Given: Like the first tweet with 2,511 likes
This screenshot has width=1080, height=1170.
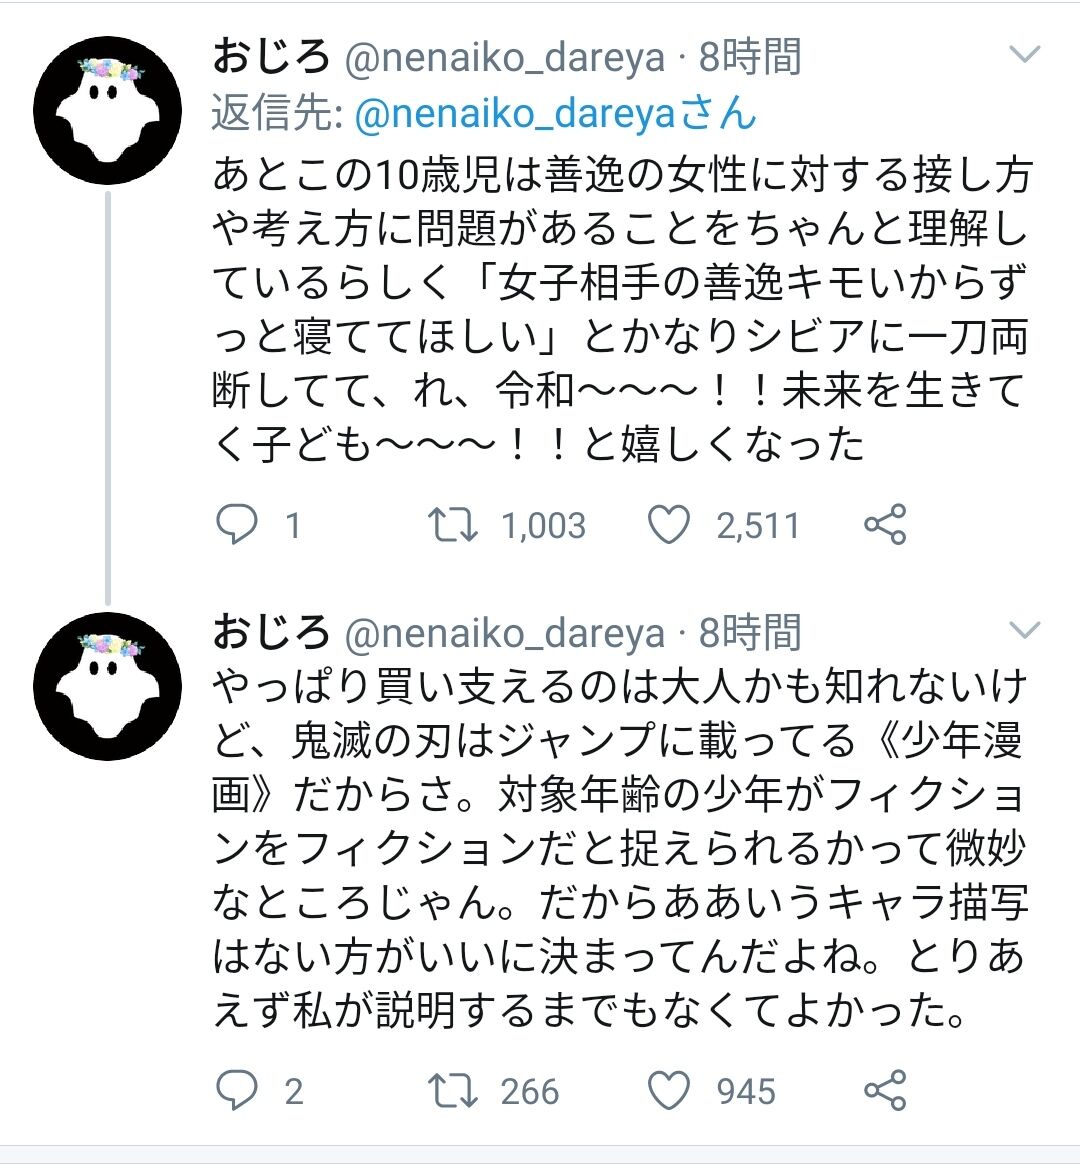Looking at the screenshot, I should pyautogui.click(x=669, y=525).
